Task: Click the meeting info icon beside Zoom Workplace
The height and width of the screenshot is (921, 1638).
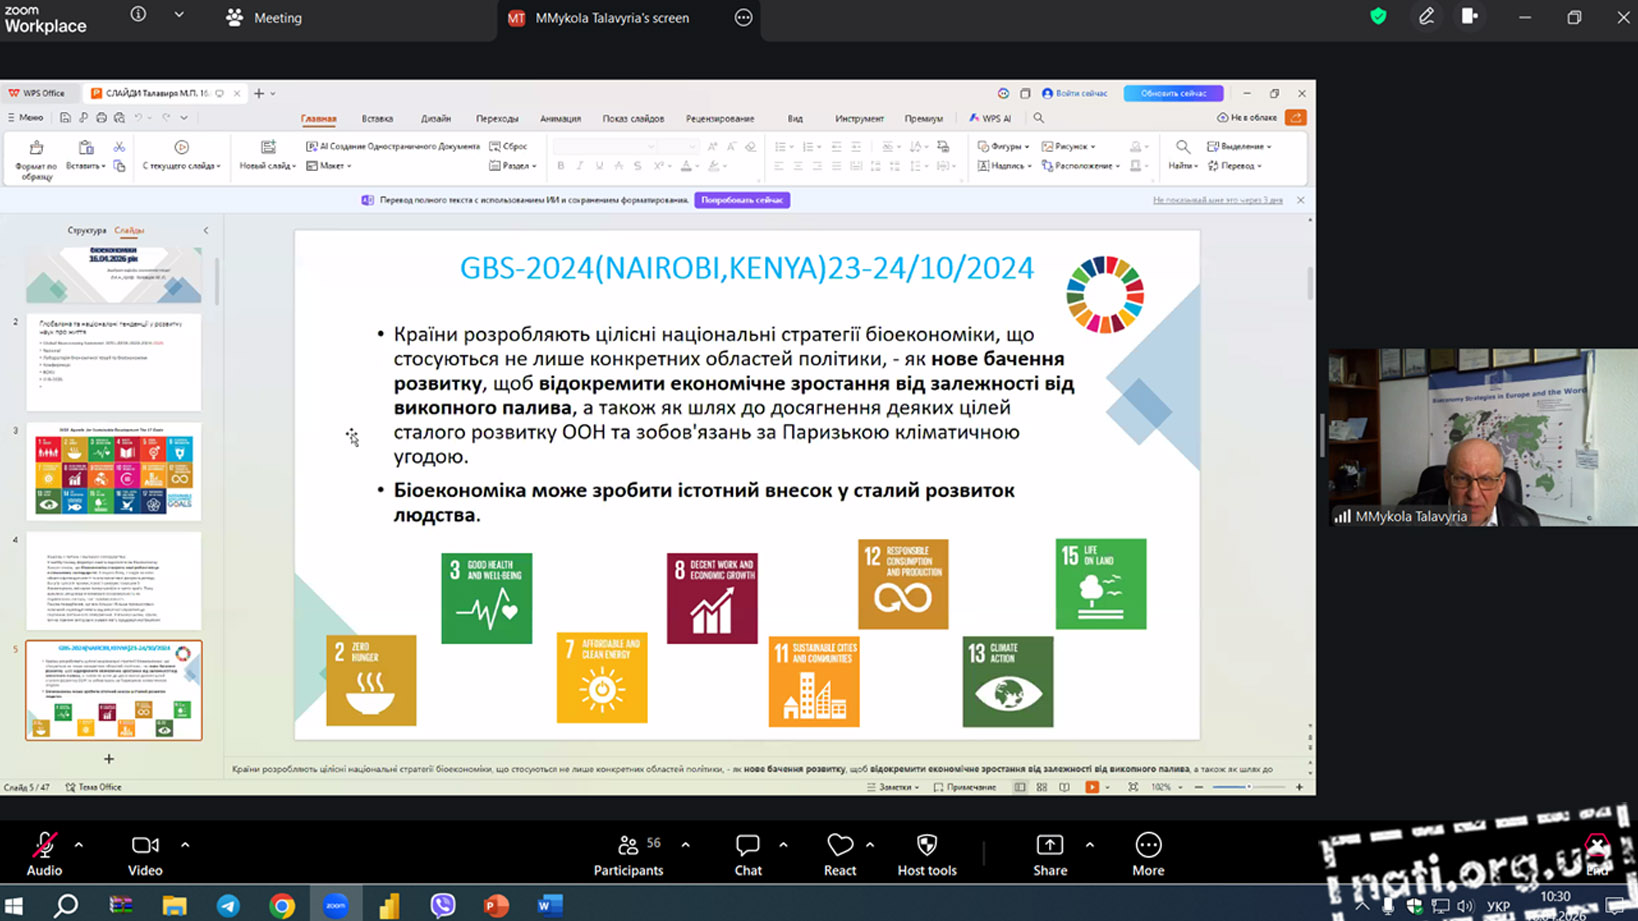Action: click(138, 15)
